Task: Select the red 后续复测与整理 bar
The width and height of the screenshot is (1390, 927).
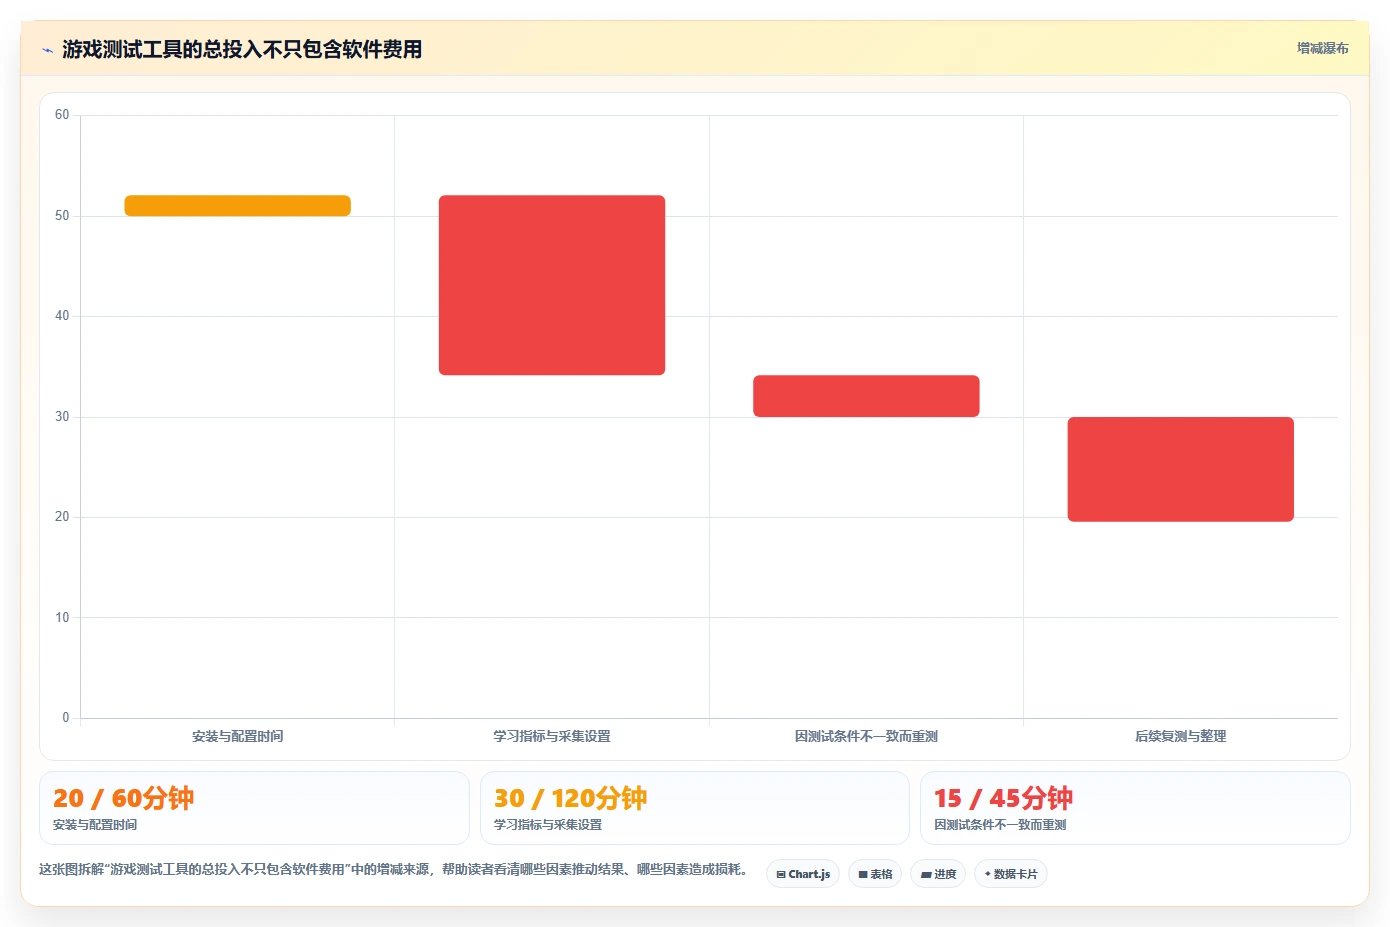Action: coord(1181,469)
